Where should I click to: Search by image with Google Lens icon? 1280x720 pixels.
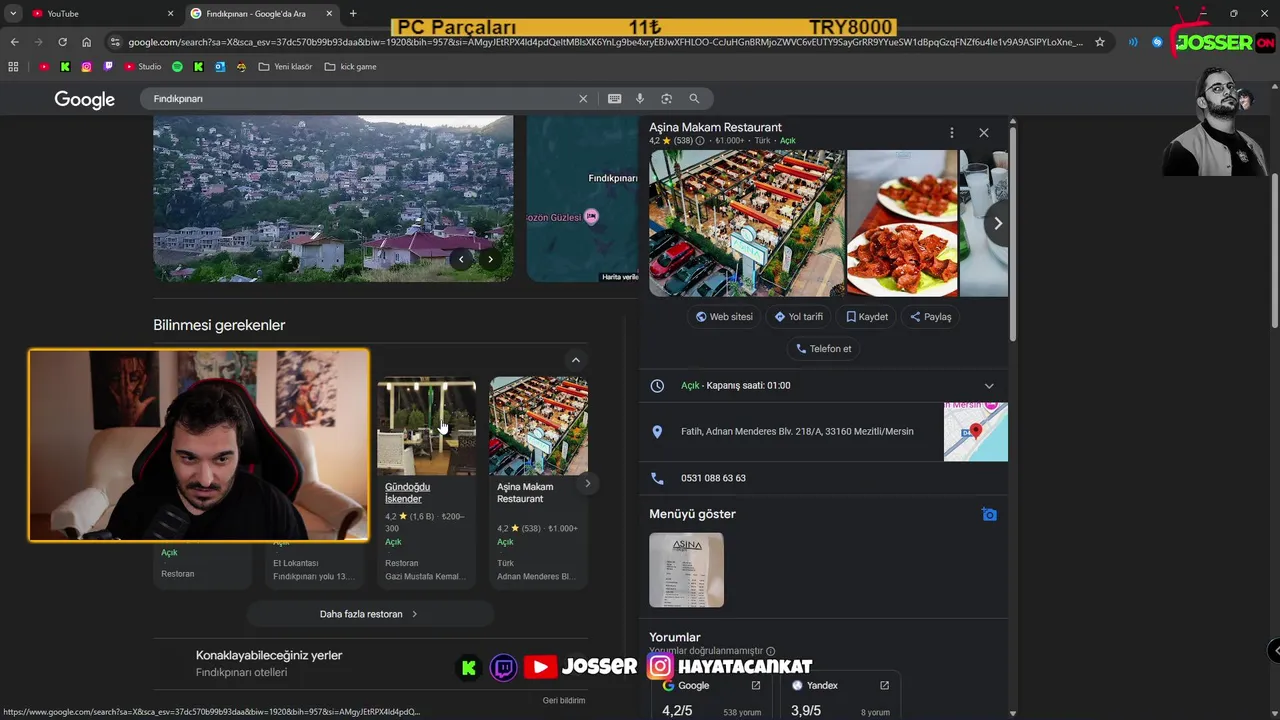pos(667,99)
